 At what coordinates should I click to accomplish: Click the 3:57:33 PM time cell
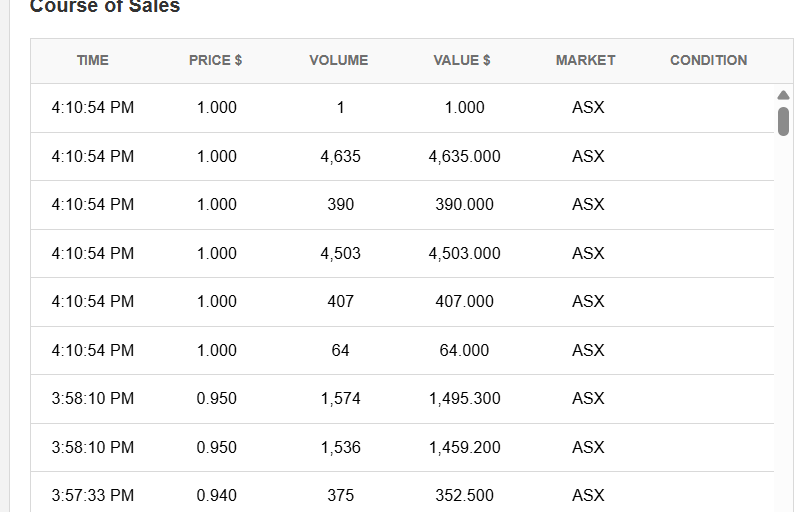pyautogui.click(x=93, y=495)
